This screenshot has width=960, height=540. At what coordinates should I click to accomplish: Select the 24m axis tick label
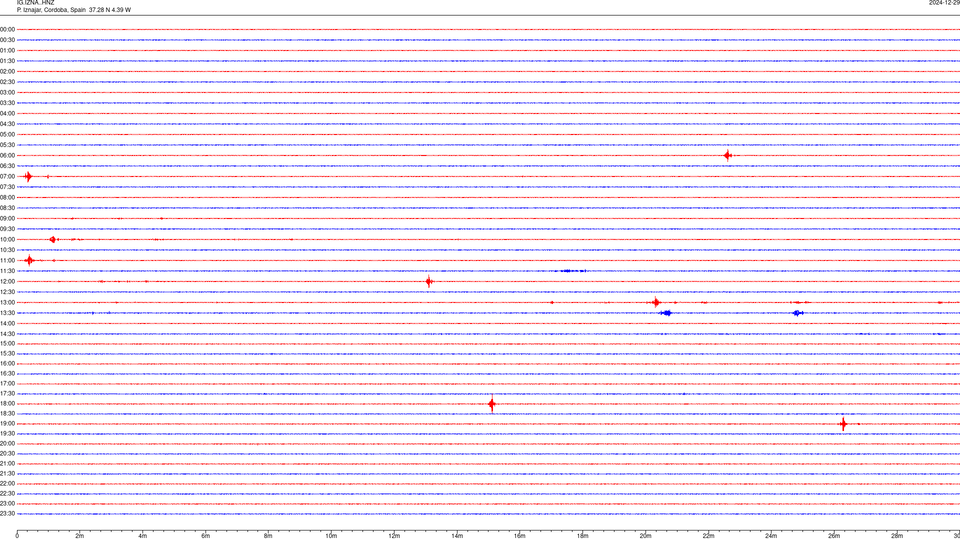pyautogui.click(x=771, y=536)
